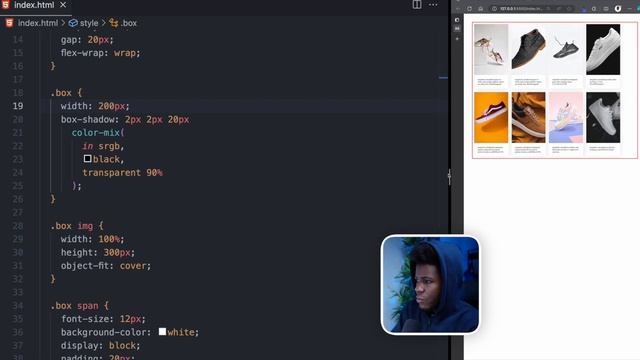The width and height of the screenshot is (640, 360).
Task: Reload the browser preview page
Action: point(469,9)
